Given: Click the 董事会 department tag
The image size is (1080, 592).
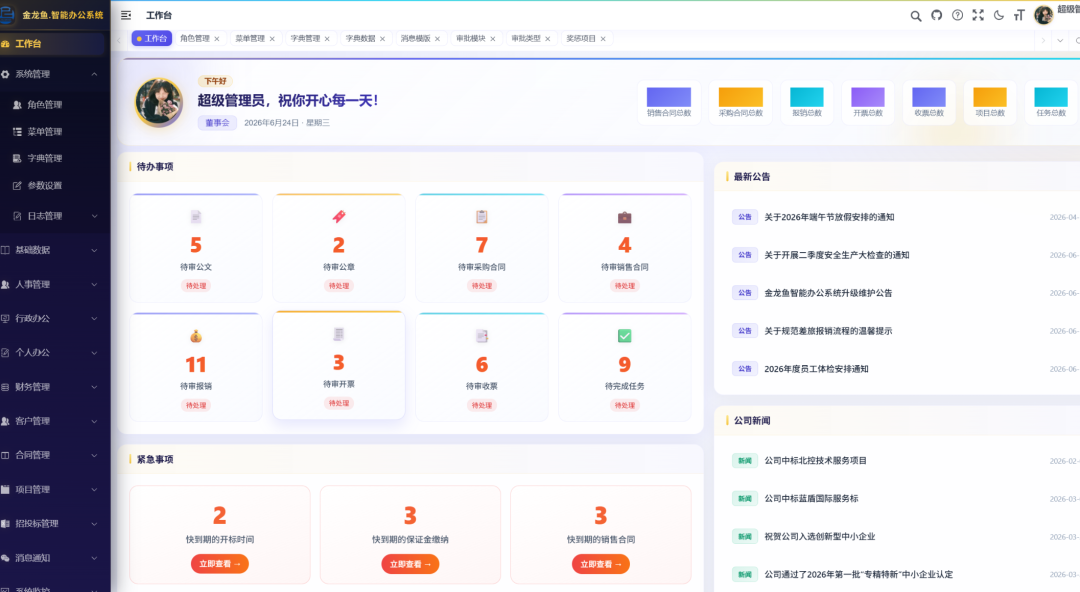Looking at the screenshot, I should pyautogui.click(x=218, y=123).
